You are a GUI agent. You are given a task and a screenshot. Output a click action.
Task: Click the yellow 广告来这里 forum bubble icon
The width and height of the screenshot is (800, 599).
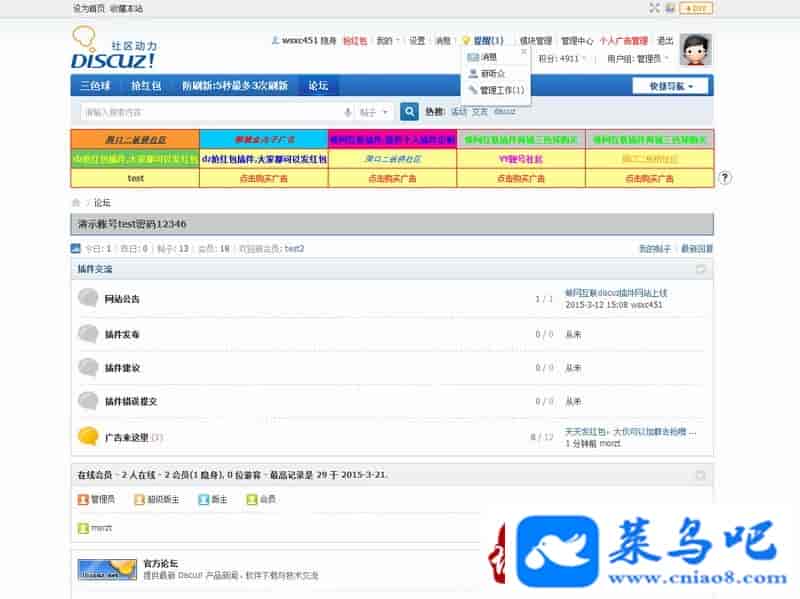88,436
